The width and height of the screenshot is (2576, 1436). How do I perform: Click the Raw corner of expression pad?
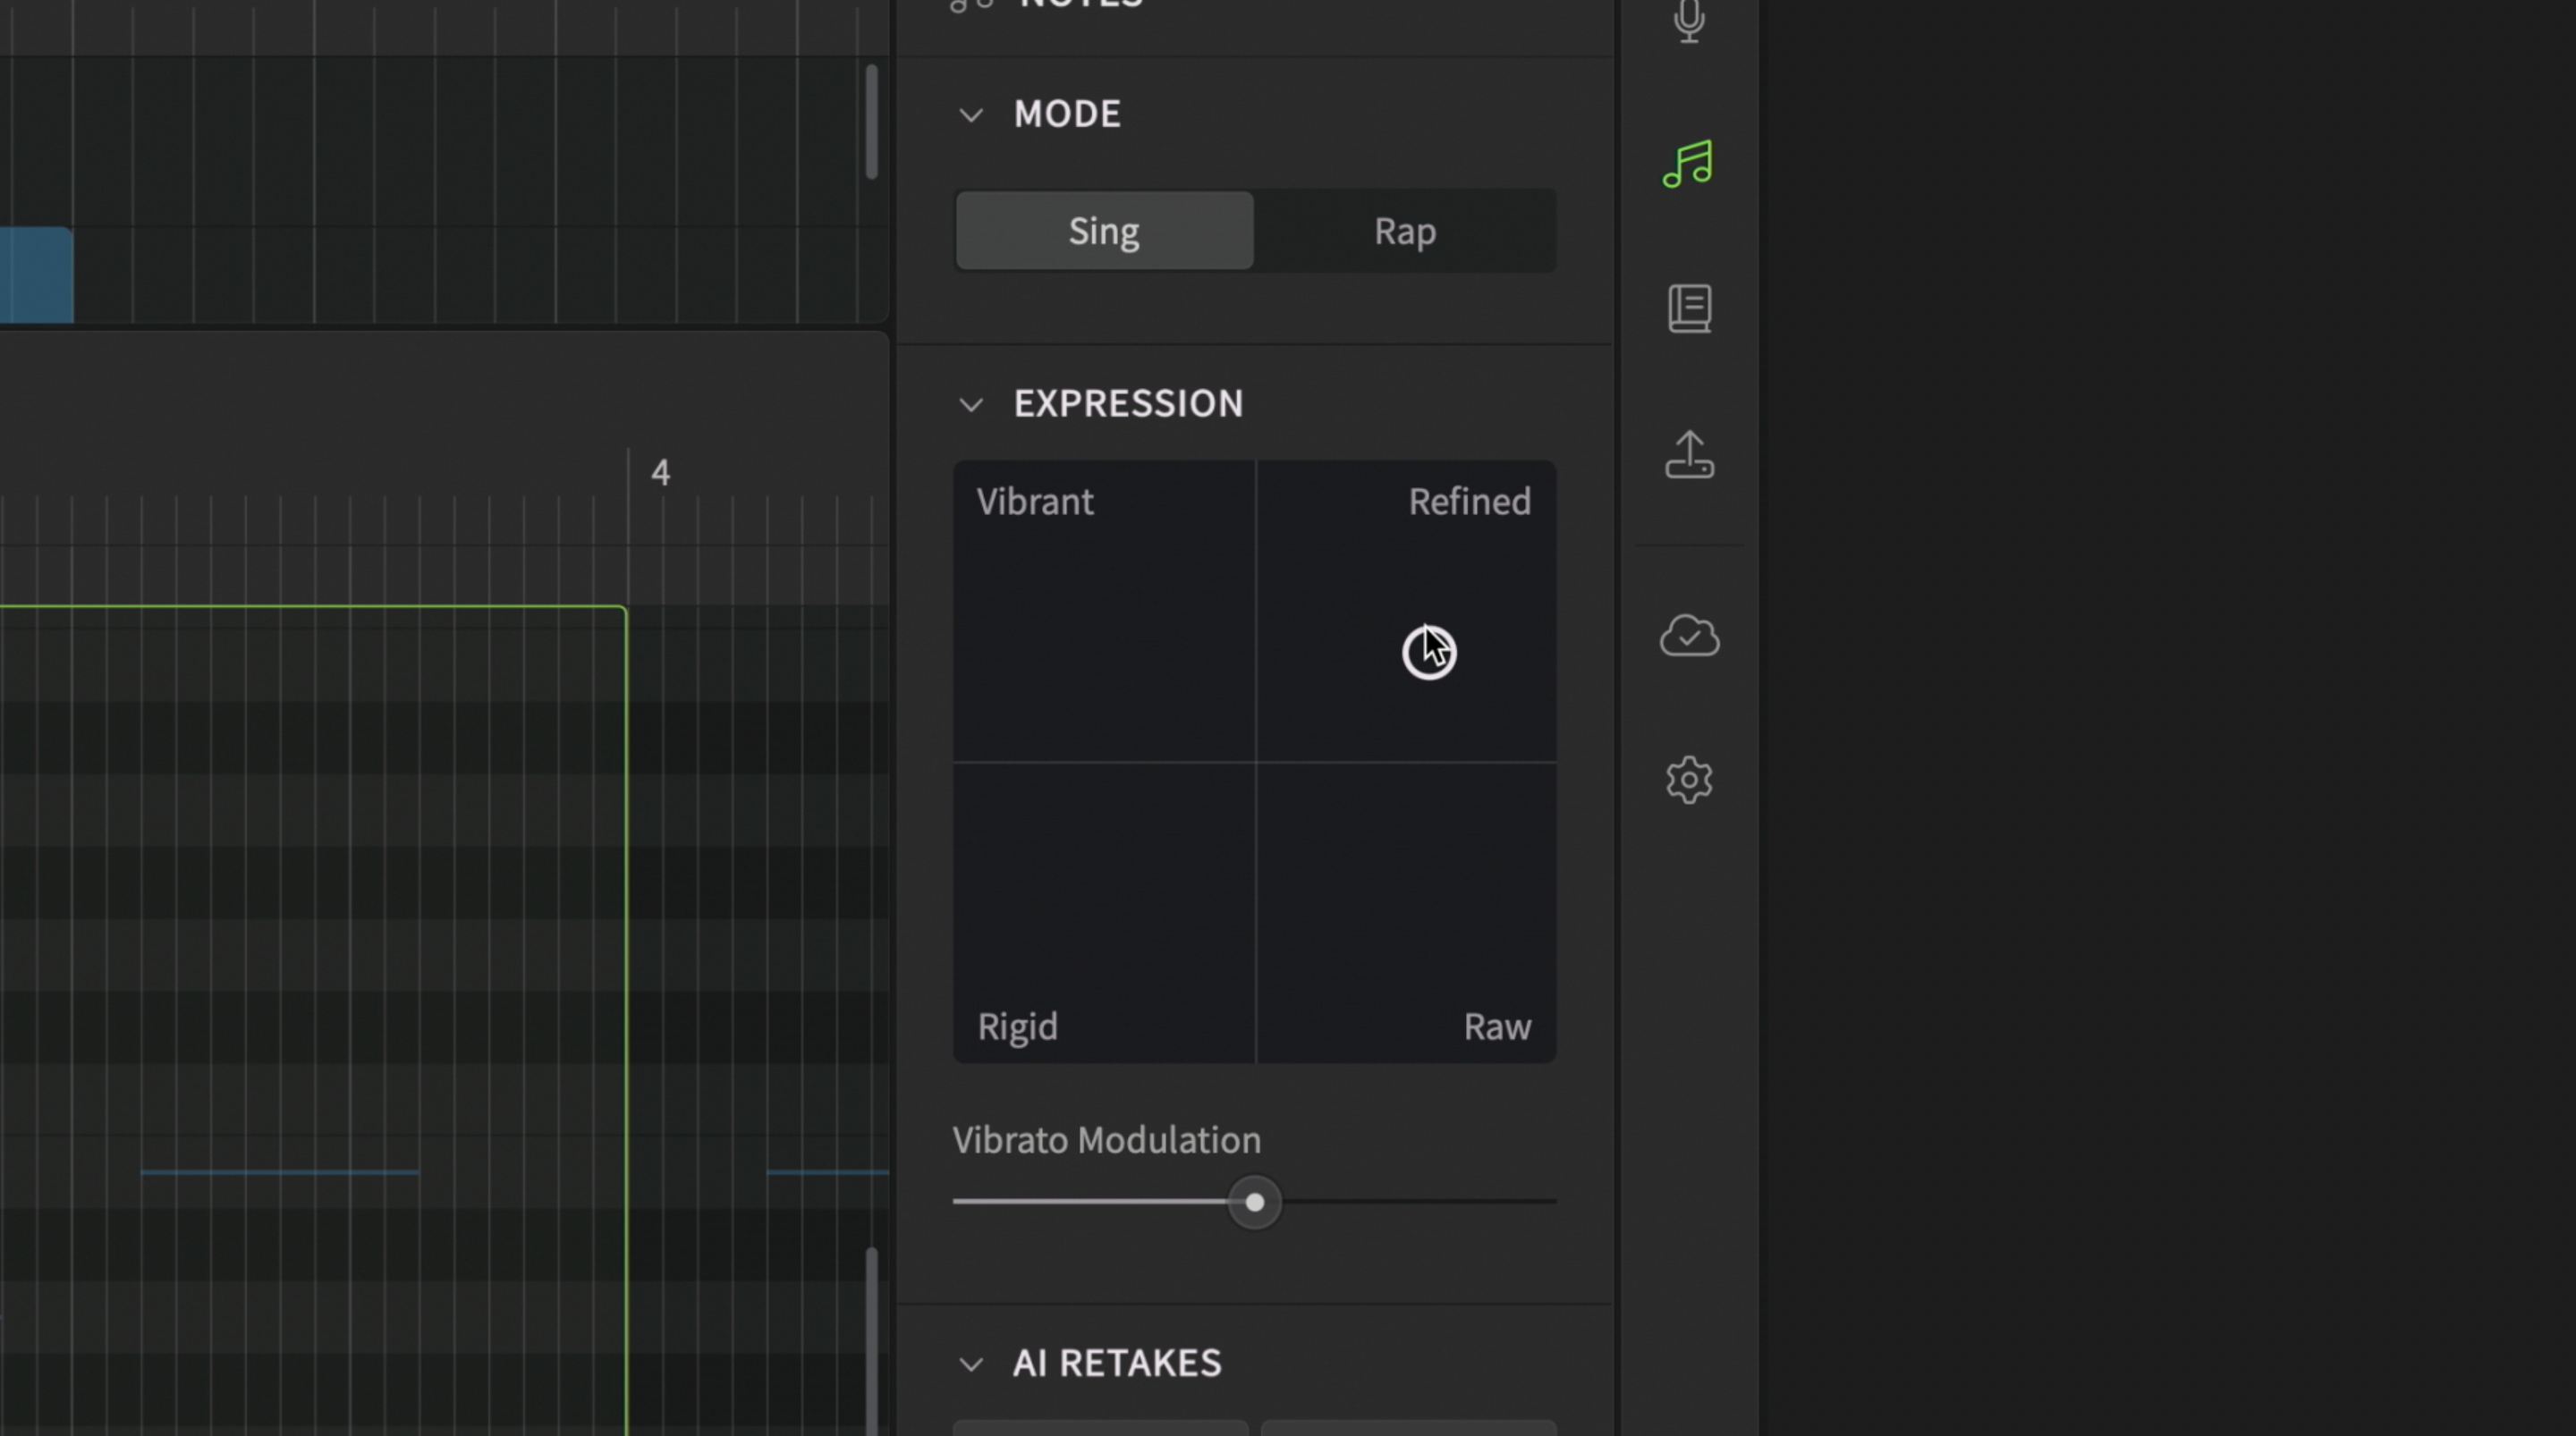1497,1027
